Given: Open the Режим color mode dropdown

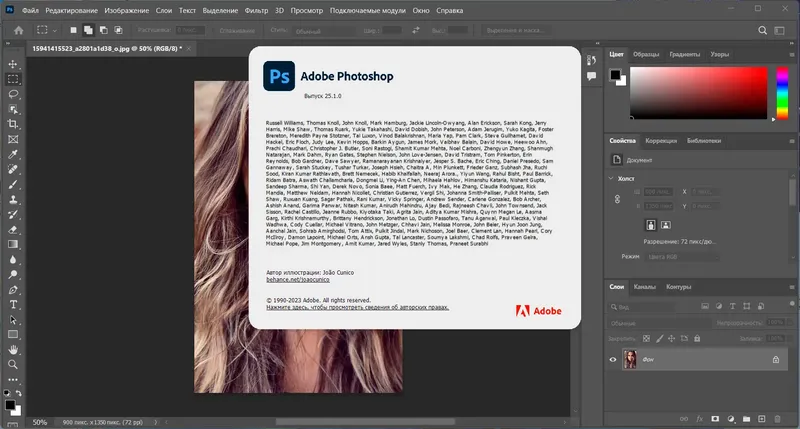Looking at the screenshot, I should pyautogui.click(x=683, y=257).
